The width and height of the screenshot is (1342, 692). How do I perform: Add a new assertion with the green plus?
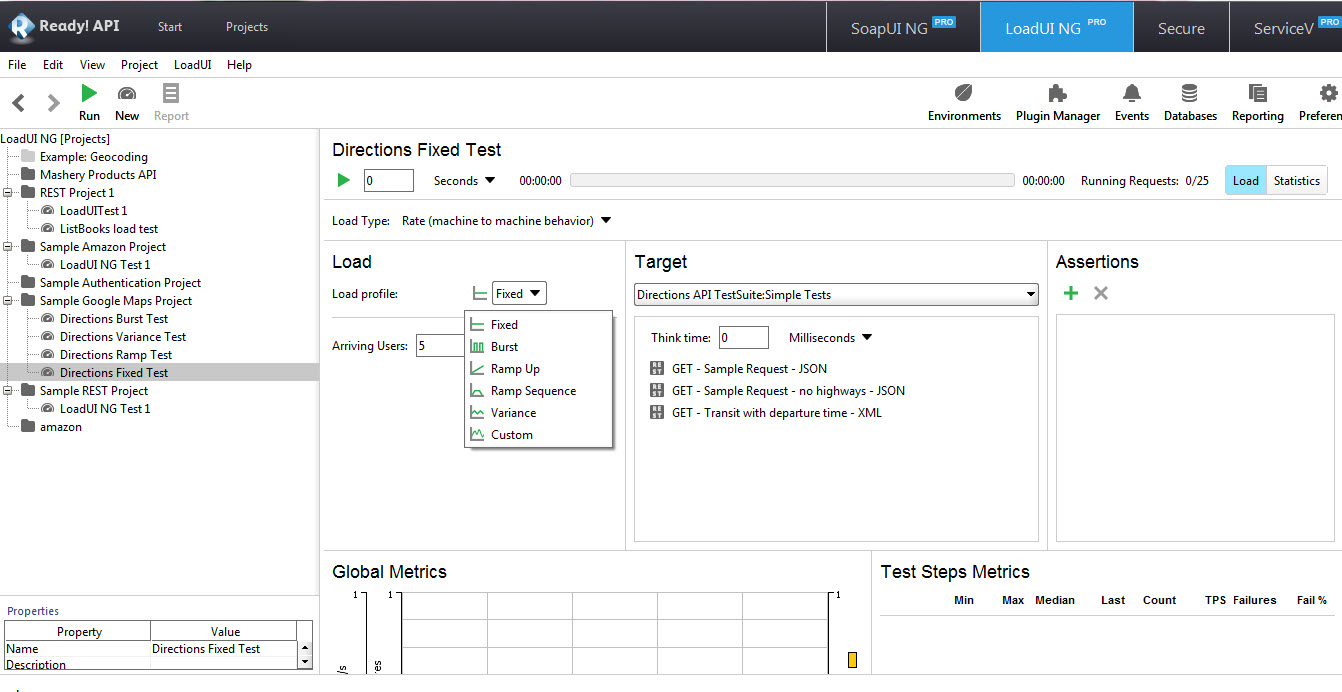click(1070, 293)
